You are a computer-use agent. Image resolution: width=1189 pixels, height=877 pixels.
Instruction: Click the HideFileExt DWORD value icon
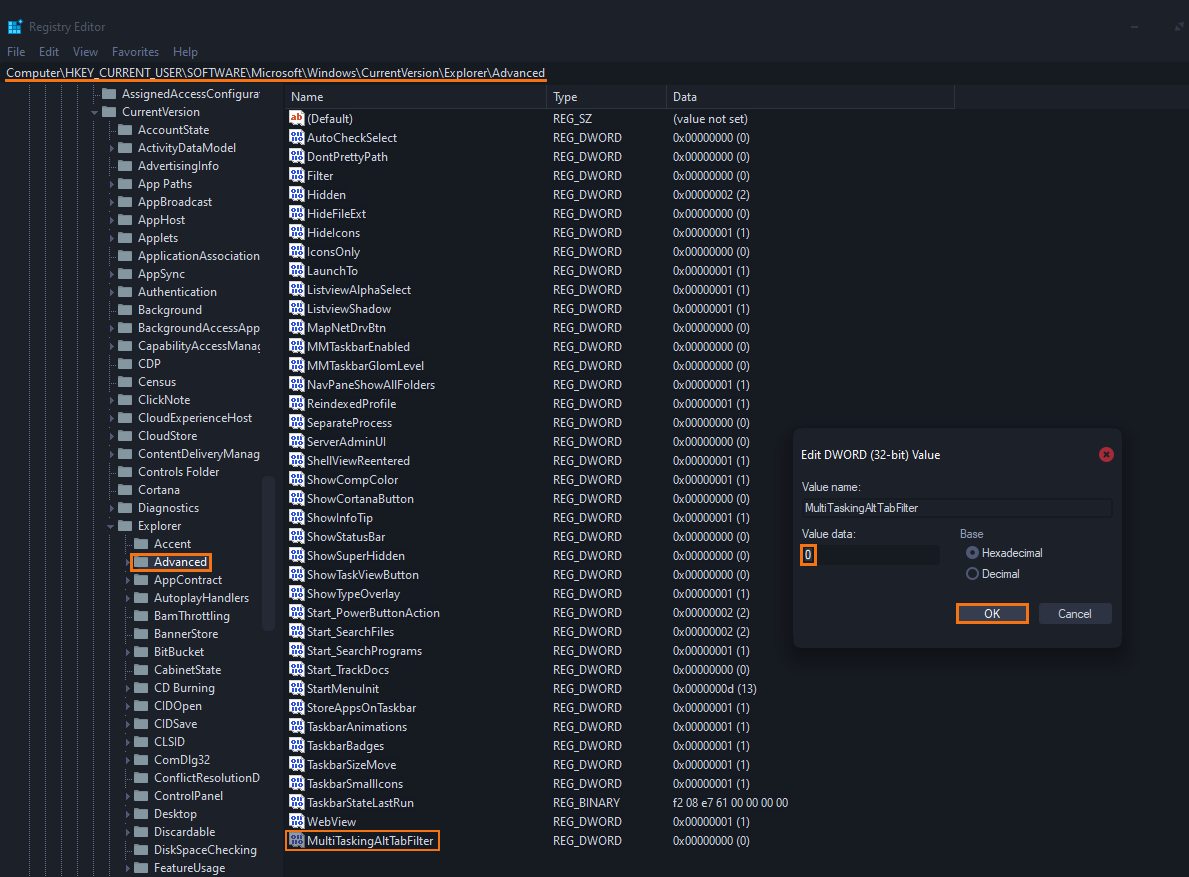pos(296,213)
